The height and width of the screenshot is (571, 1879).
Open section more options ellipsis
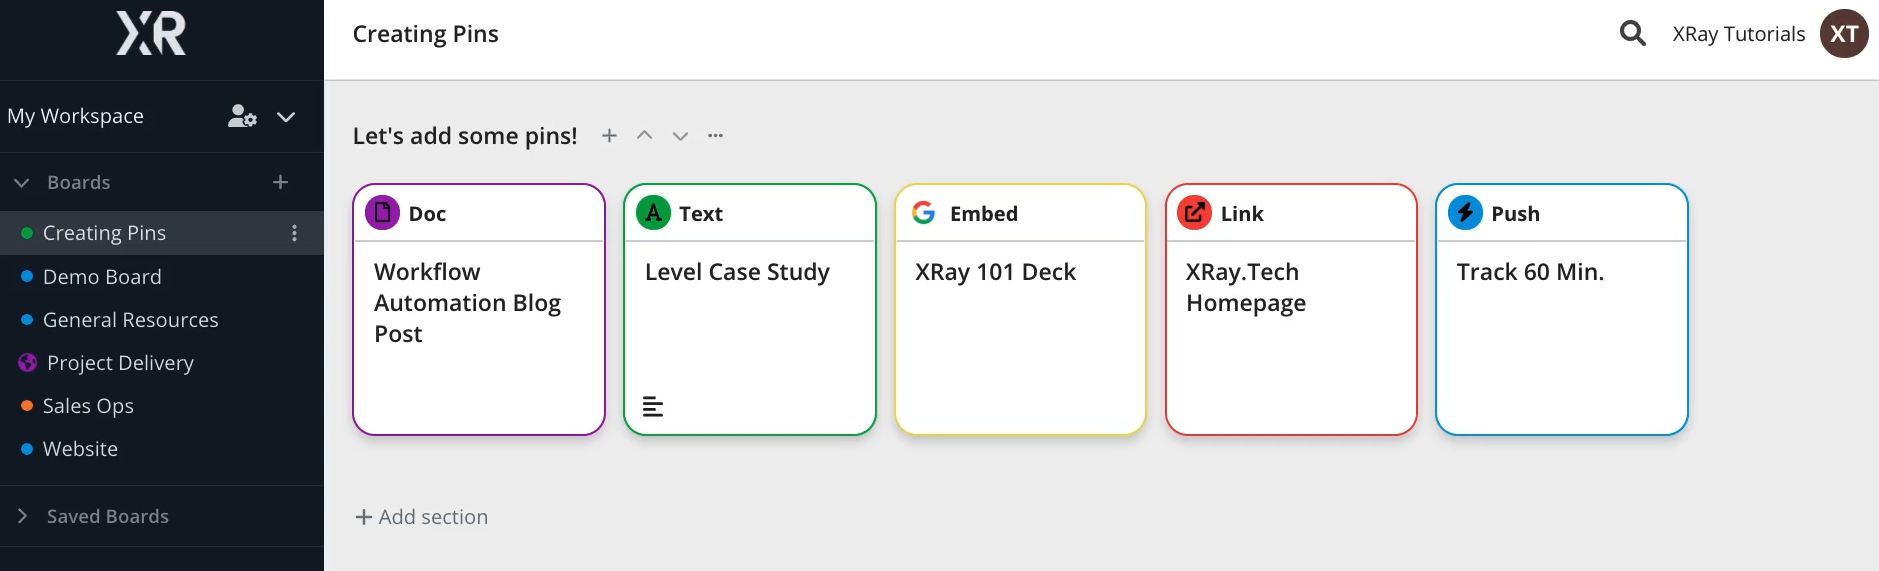[x=715, y=136]
